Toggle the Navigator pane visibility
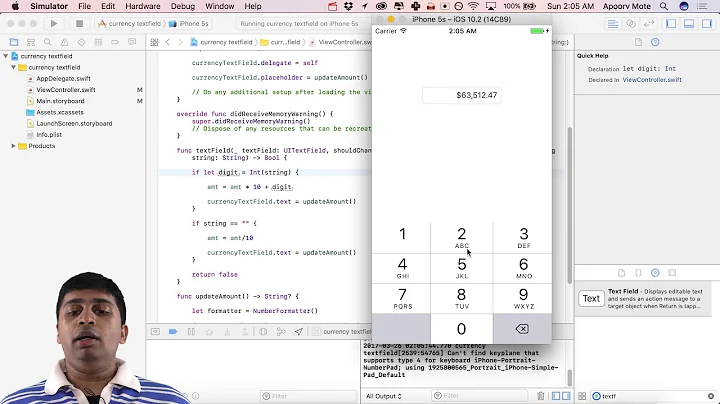This screenshot has width=720, height=404. tap(671, 23)
